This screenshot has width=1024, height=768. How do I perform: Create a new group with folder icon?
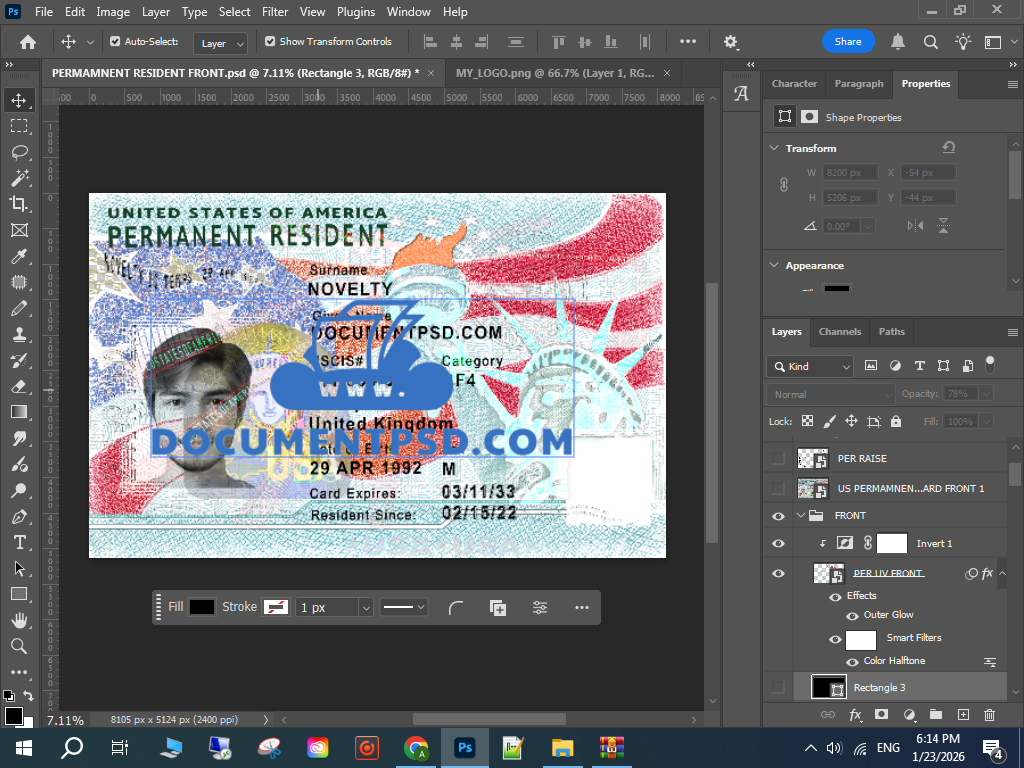pyautogui.click(x=935, y=715)
